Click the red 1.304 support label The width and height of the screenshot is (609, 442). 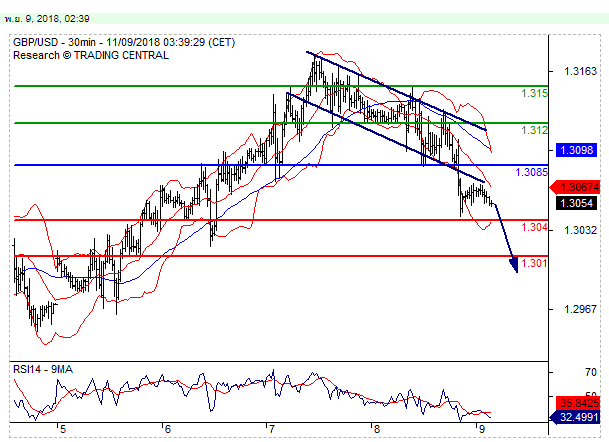(534, 227)
